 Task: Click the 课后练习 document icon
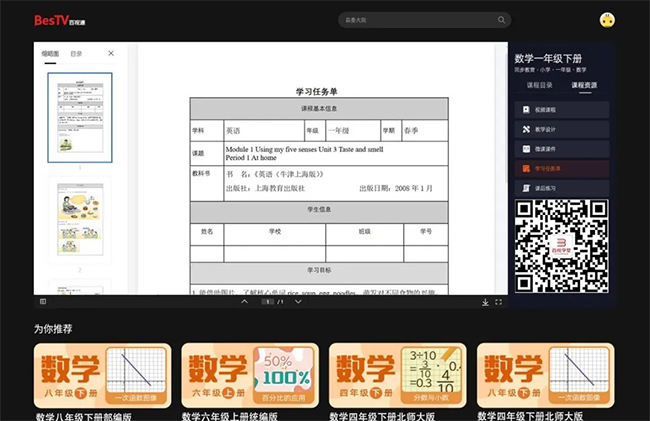[x=526, y=188]
